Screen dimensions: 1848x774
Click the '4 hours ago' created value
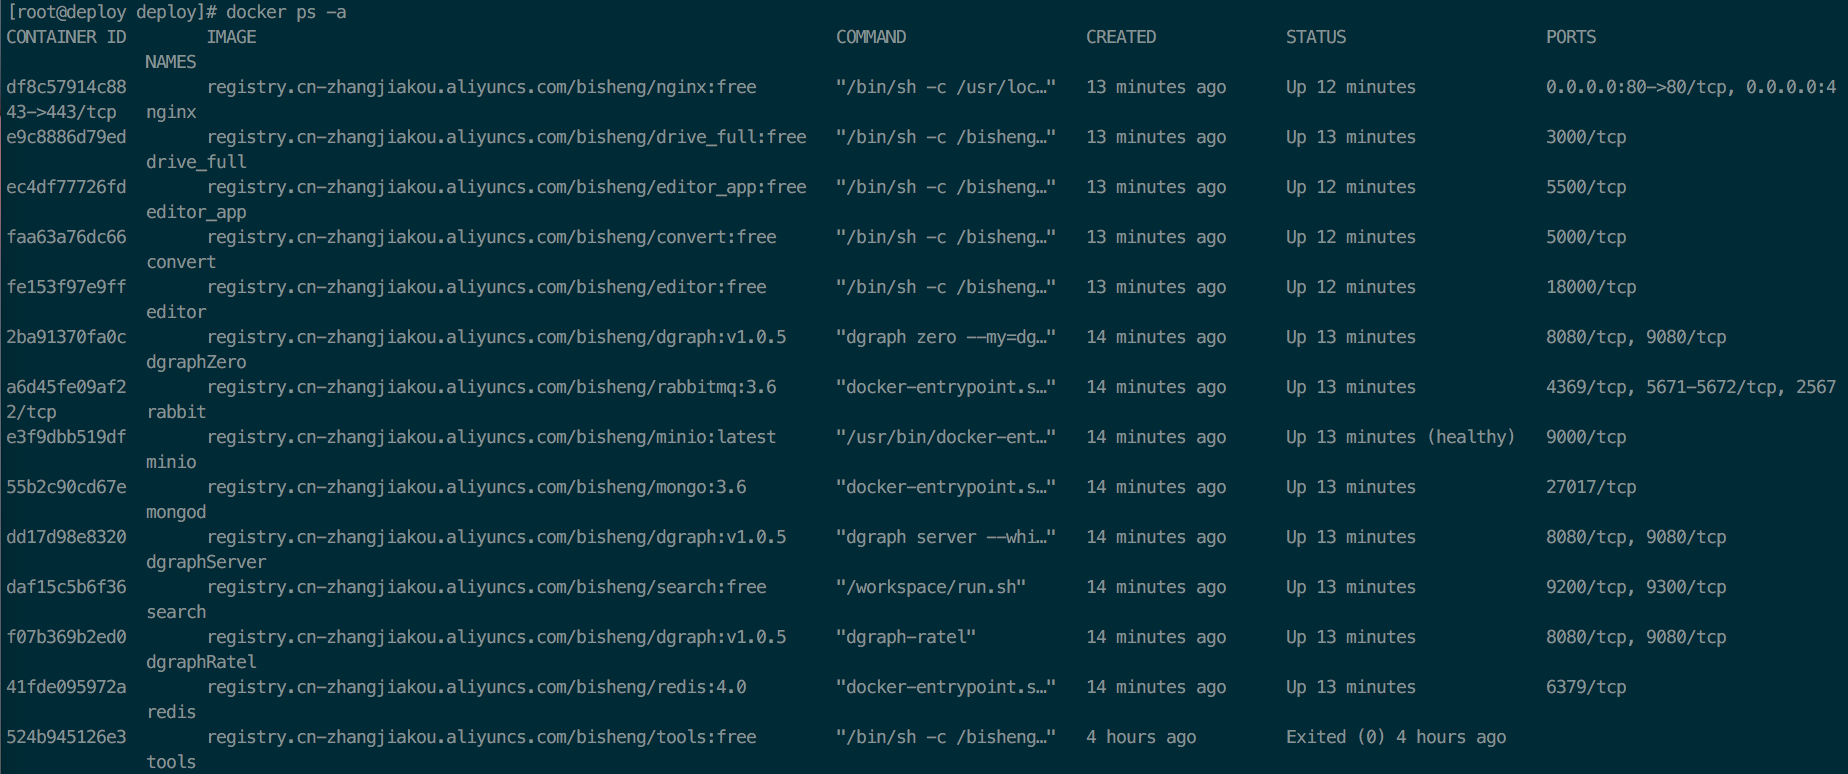[1141, 737]
